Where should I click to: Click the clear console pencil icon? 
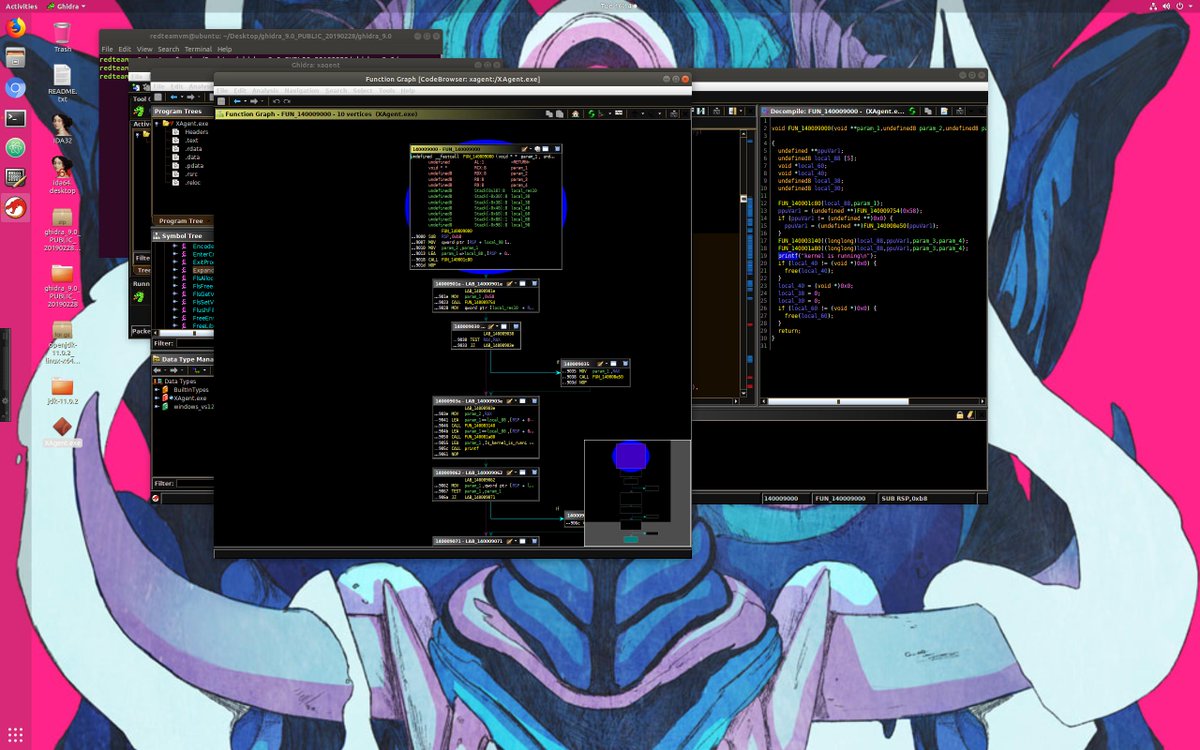click(970, 415)
